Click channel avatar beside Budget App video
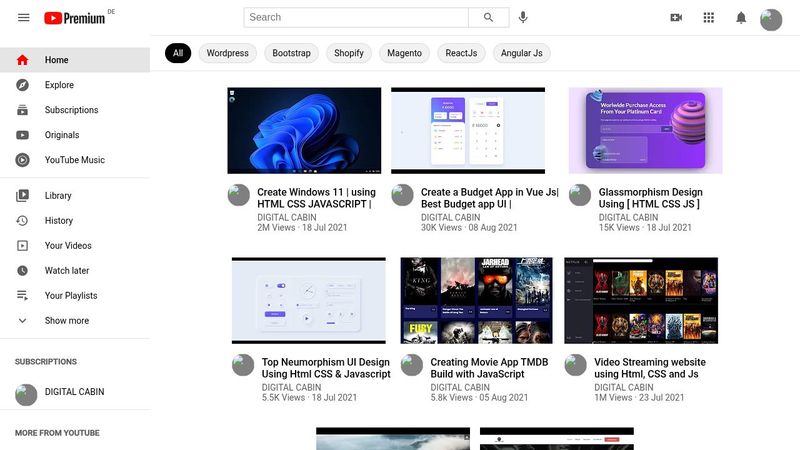800x450 pixels. (402, 195)
